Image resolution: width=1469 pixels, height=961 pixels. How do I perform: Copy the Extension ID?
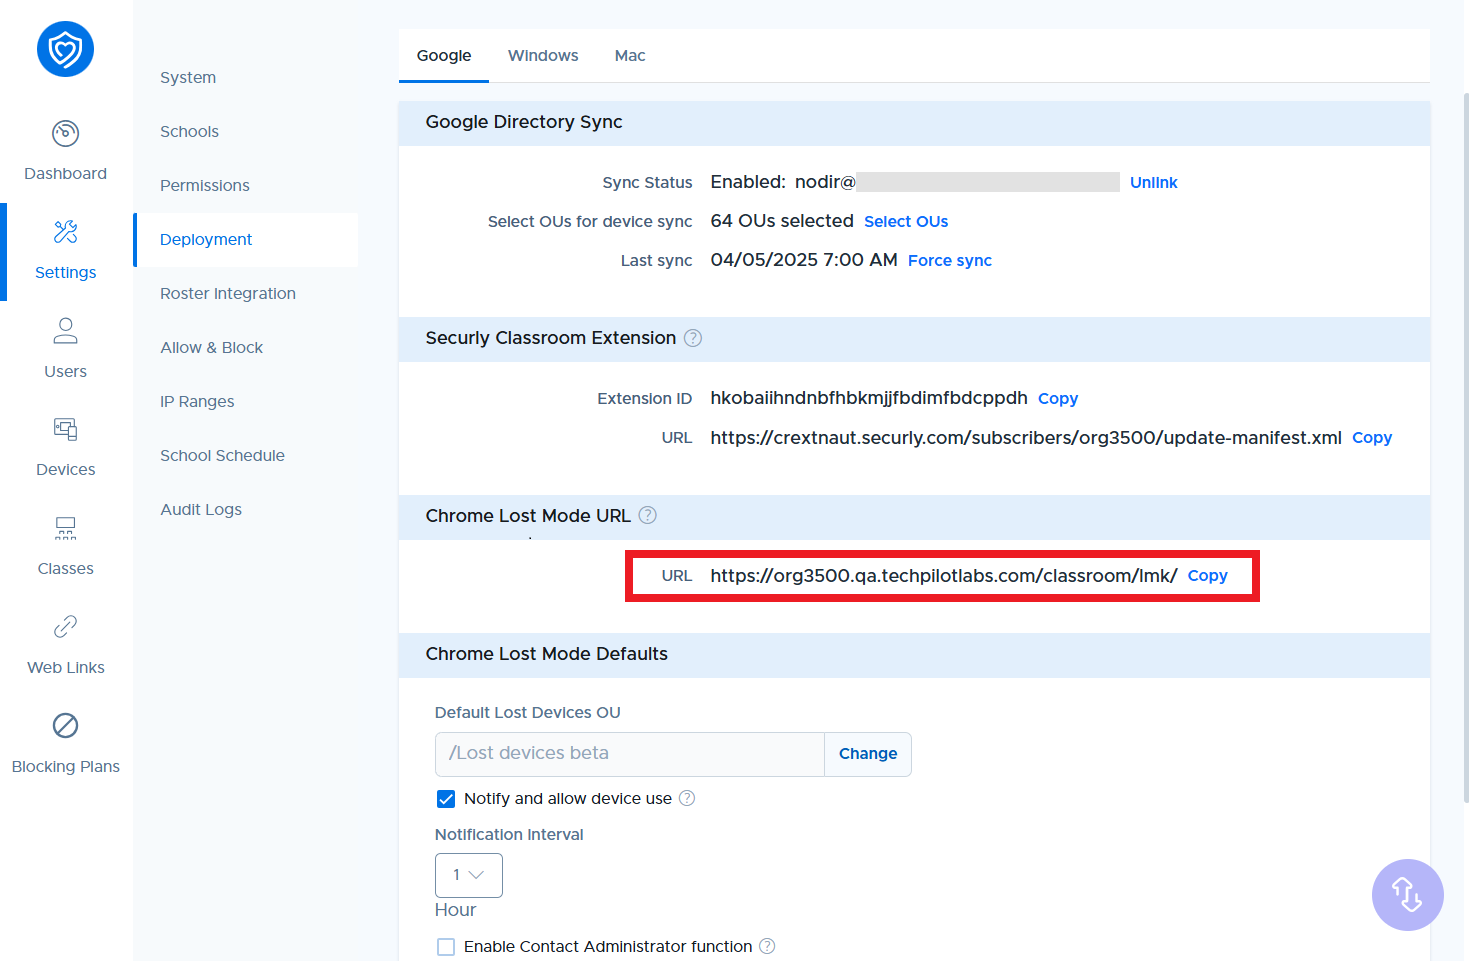[x=1058, y=399]
